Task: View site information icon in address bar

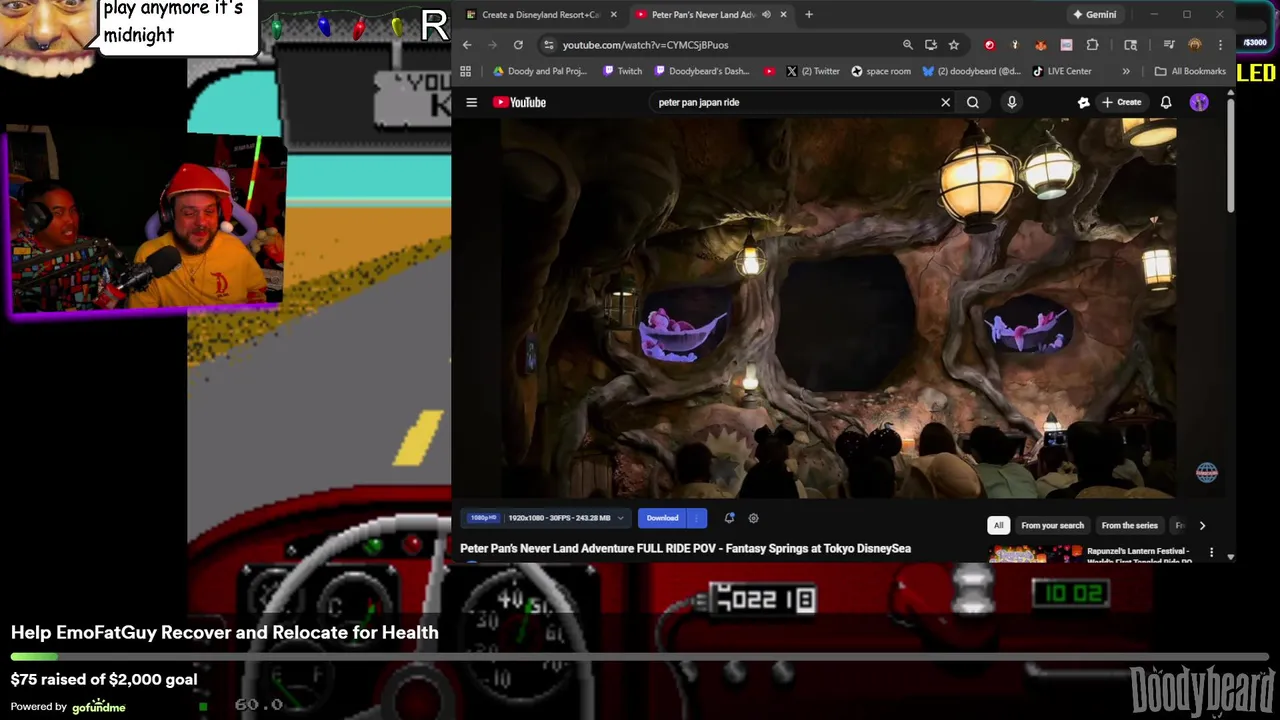Action: (547, 45)
